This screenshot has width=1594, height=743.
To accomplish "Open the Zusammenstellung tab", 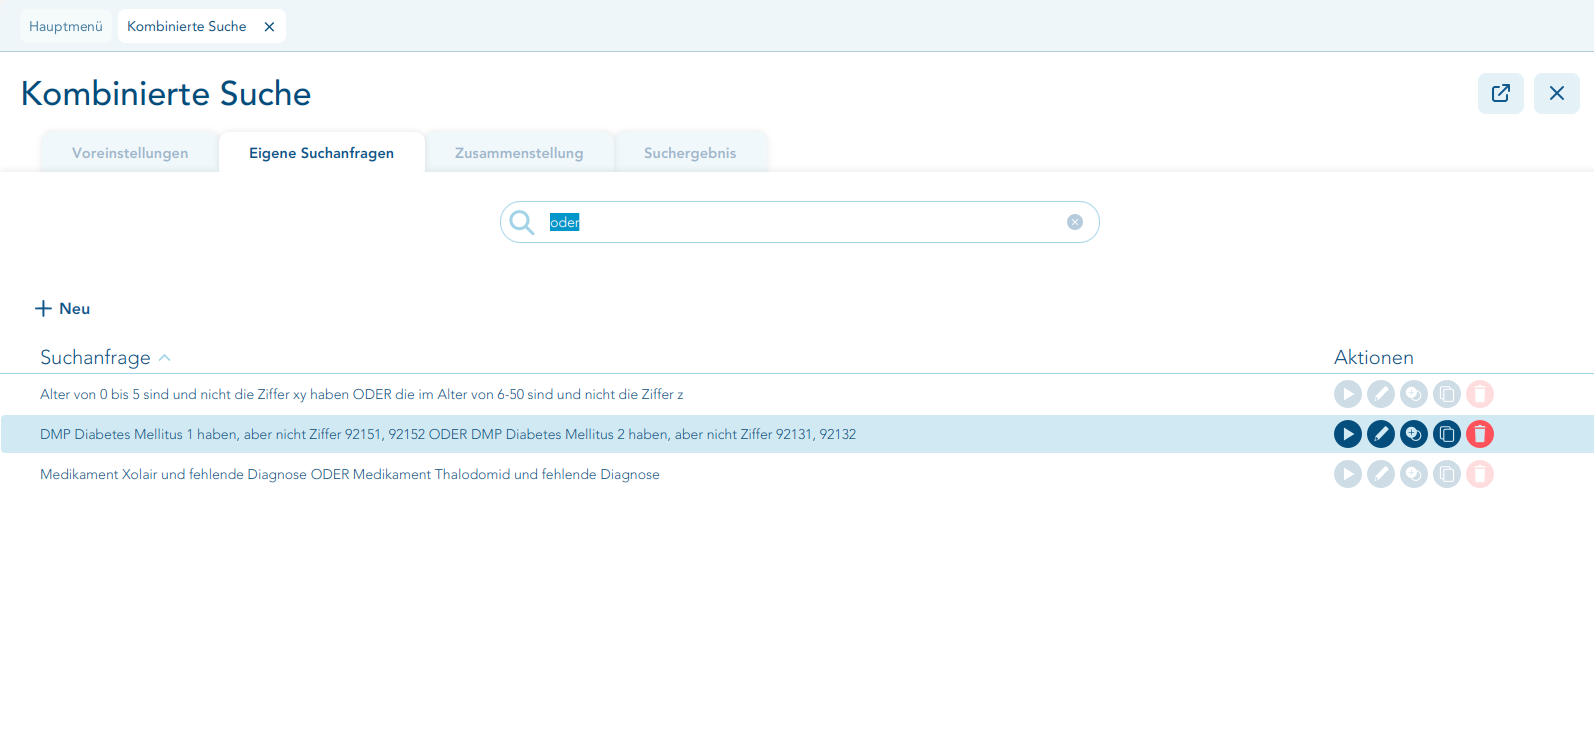I will [x=519, y=153].
